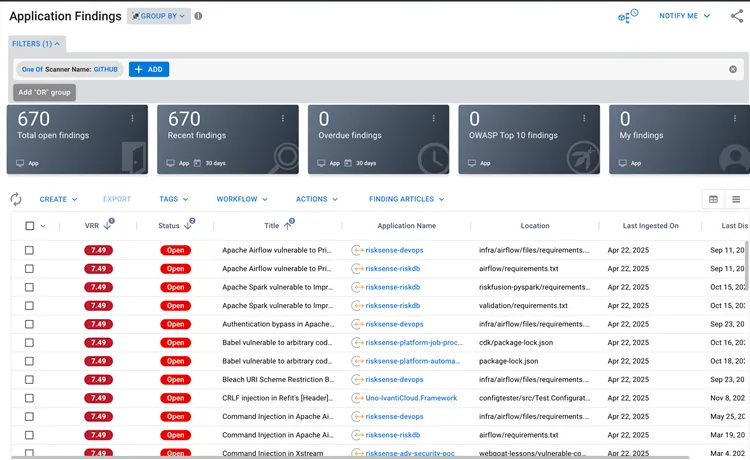Click the info icon beside Group By

[198, 16]
